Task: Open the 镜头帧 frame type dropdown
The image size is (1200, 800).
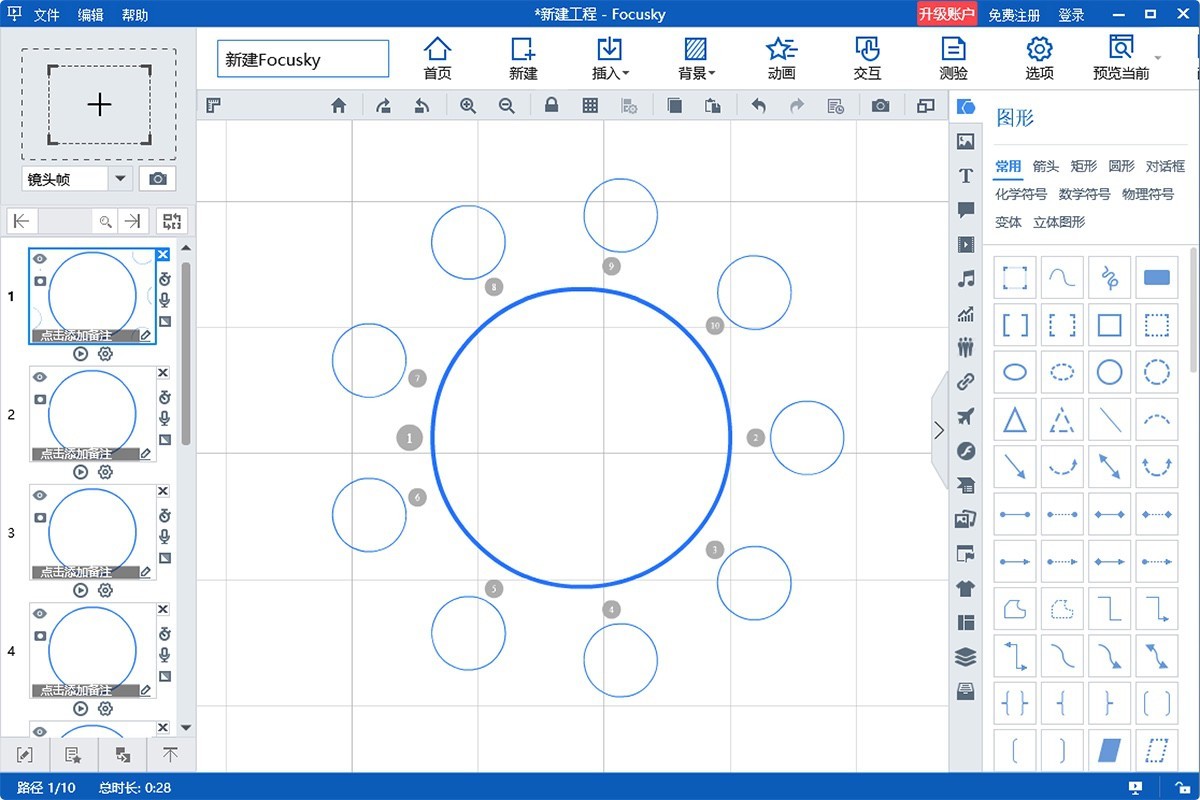Action: (120, 178)
